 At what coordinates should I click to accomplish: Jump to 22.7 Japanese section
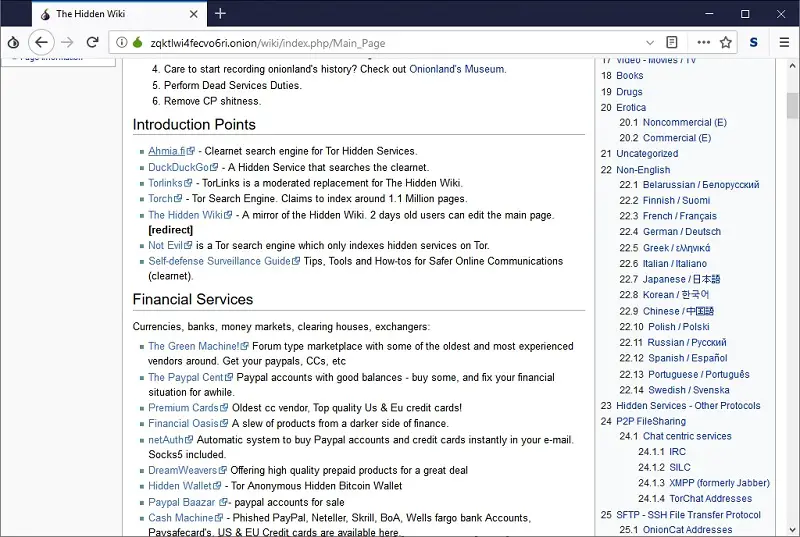(670, 279)
